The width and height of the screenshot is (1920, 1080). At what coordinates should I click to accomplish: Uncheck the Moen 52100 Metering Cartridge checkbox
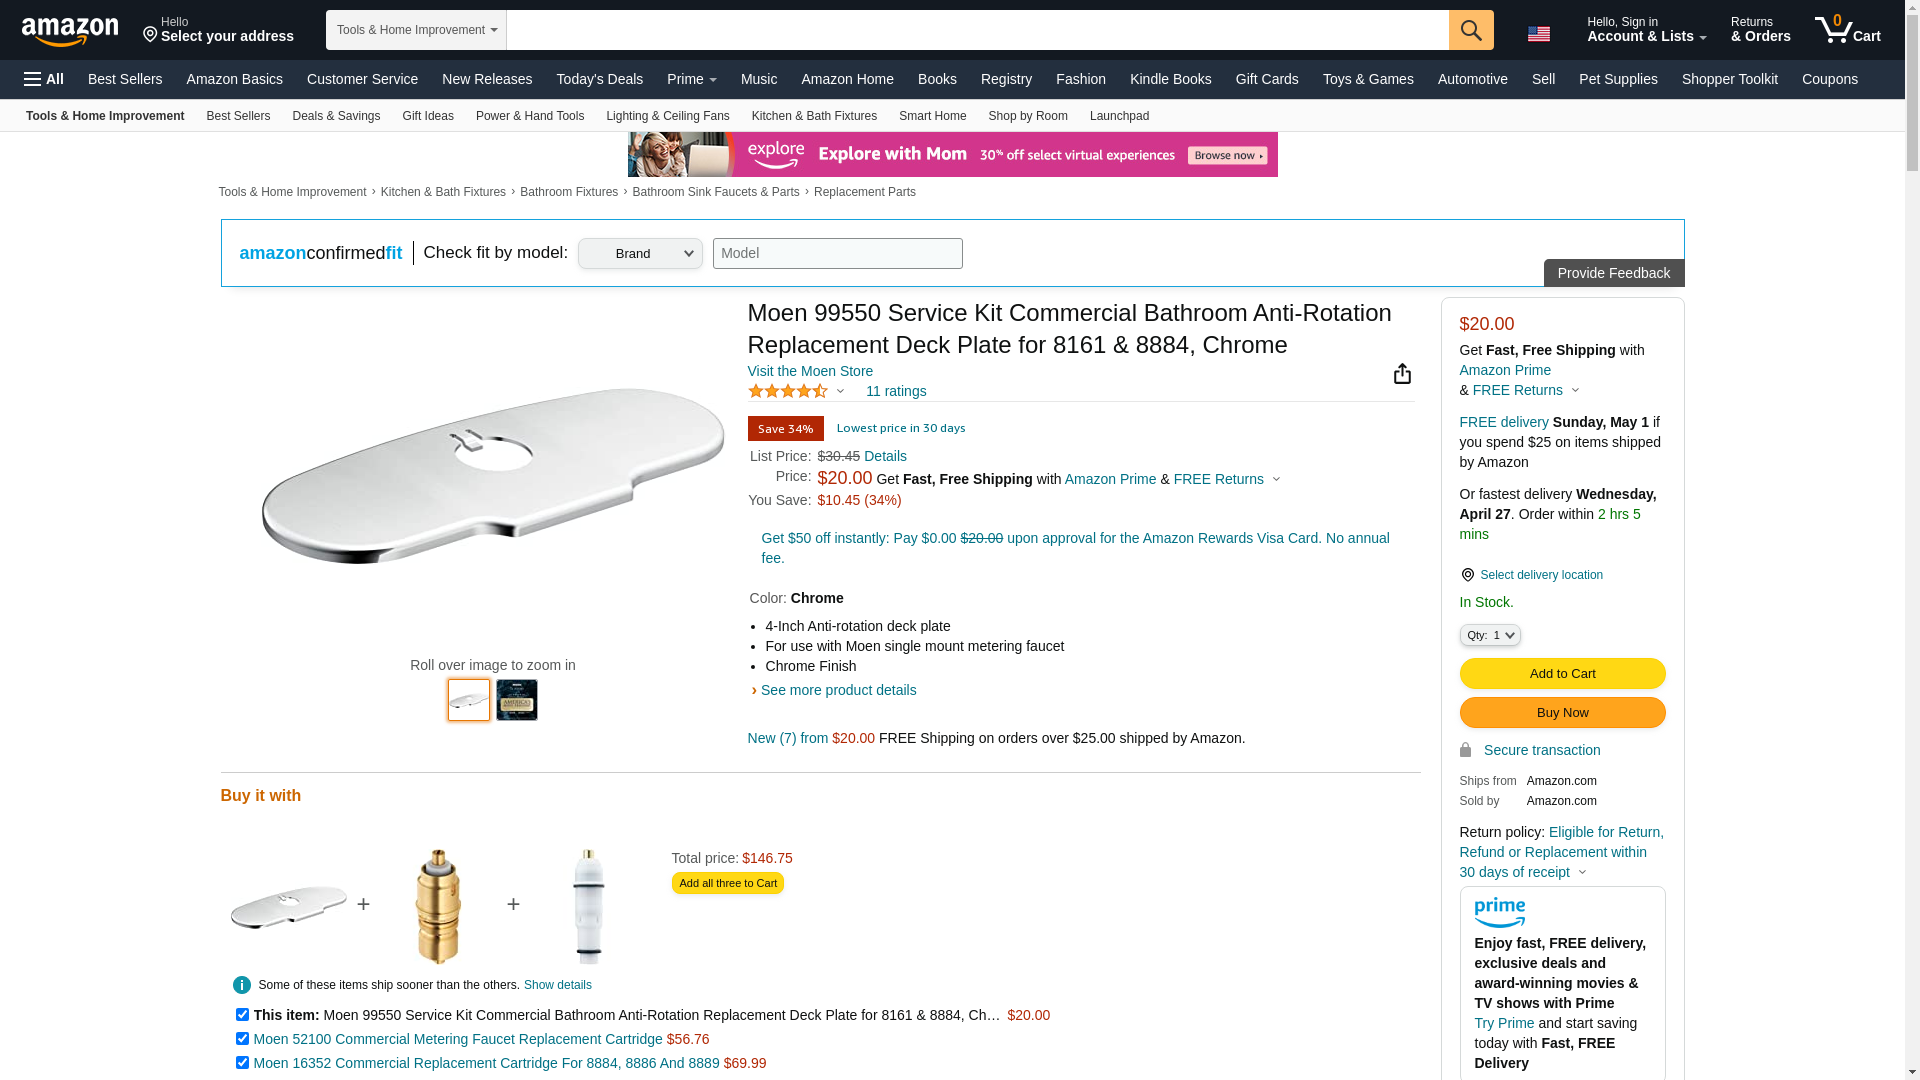tap(242, 1039)
